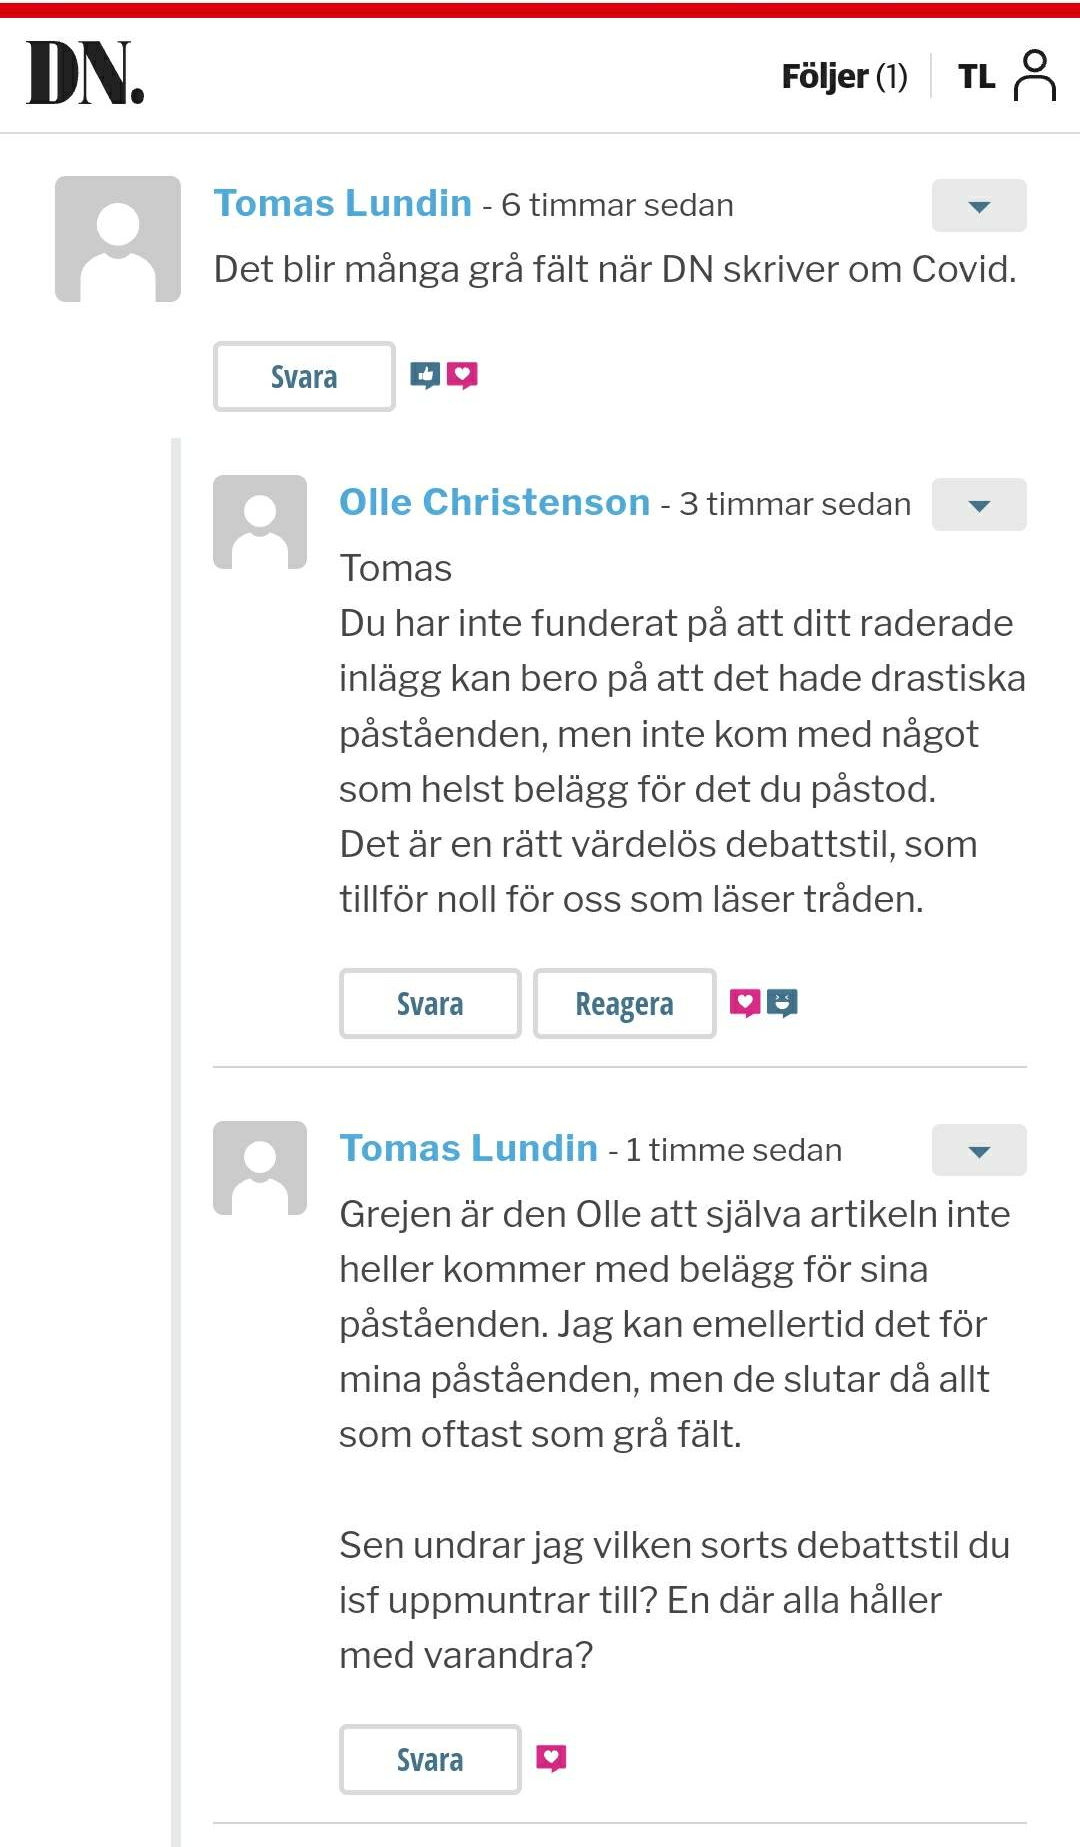1080x1847 pixels.
Task: Click the Reagera button on Olle's comment
Action: point(624,1004)
